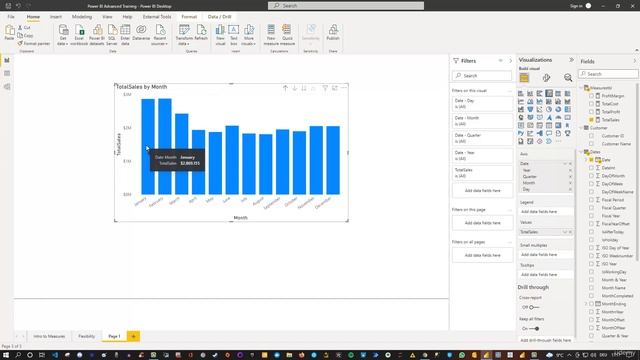This screenshot has width=640, height=360.
Task: Switch to the Modeling ribbon tab
Action: pyautogui.click(x=82, y=17)
